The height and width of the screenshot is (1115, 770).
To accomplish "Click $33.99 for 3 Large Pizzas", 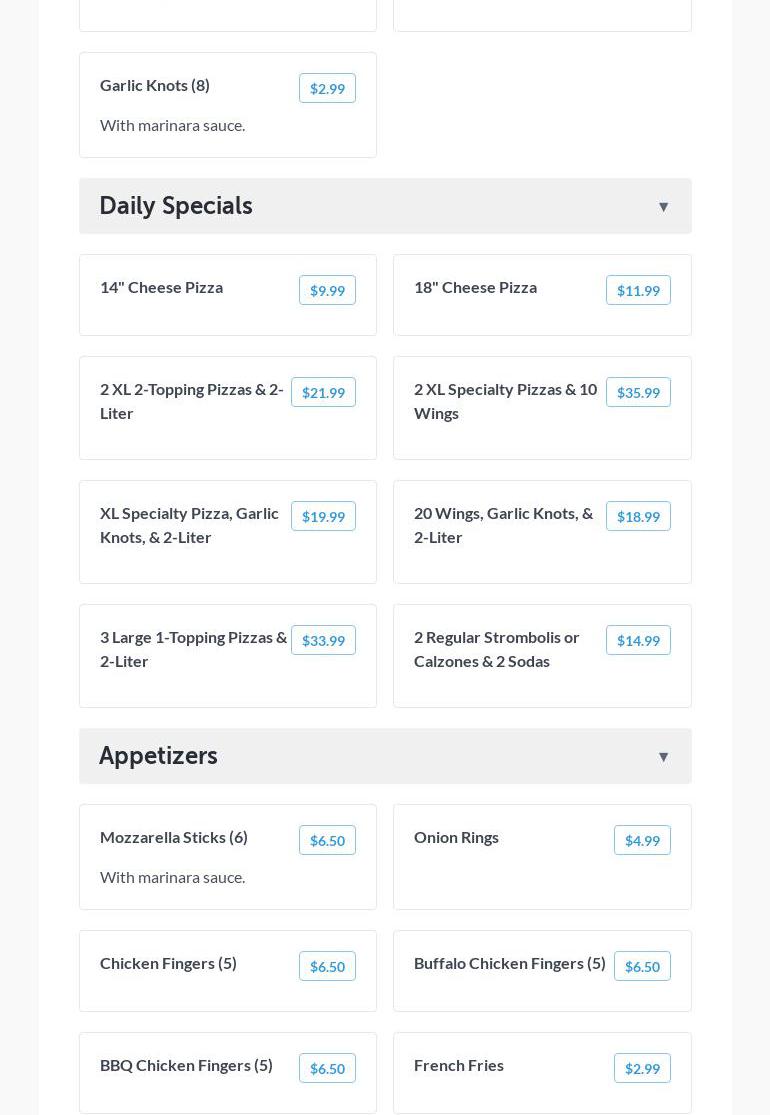I will tap(323, 641).
